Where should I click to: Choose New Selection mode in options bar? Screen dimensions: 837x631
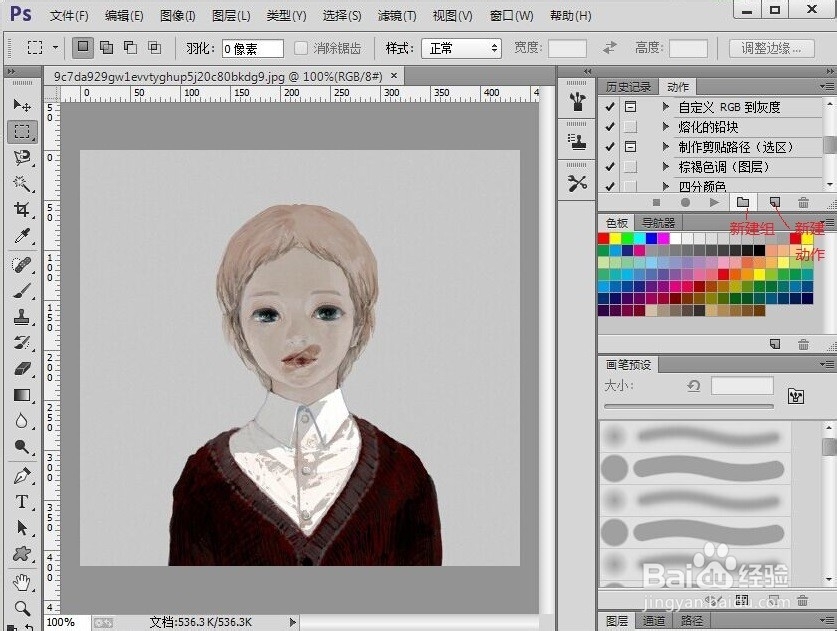83,48
